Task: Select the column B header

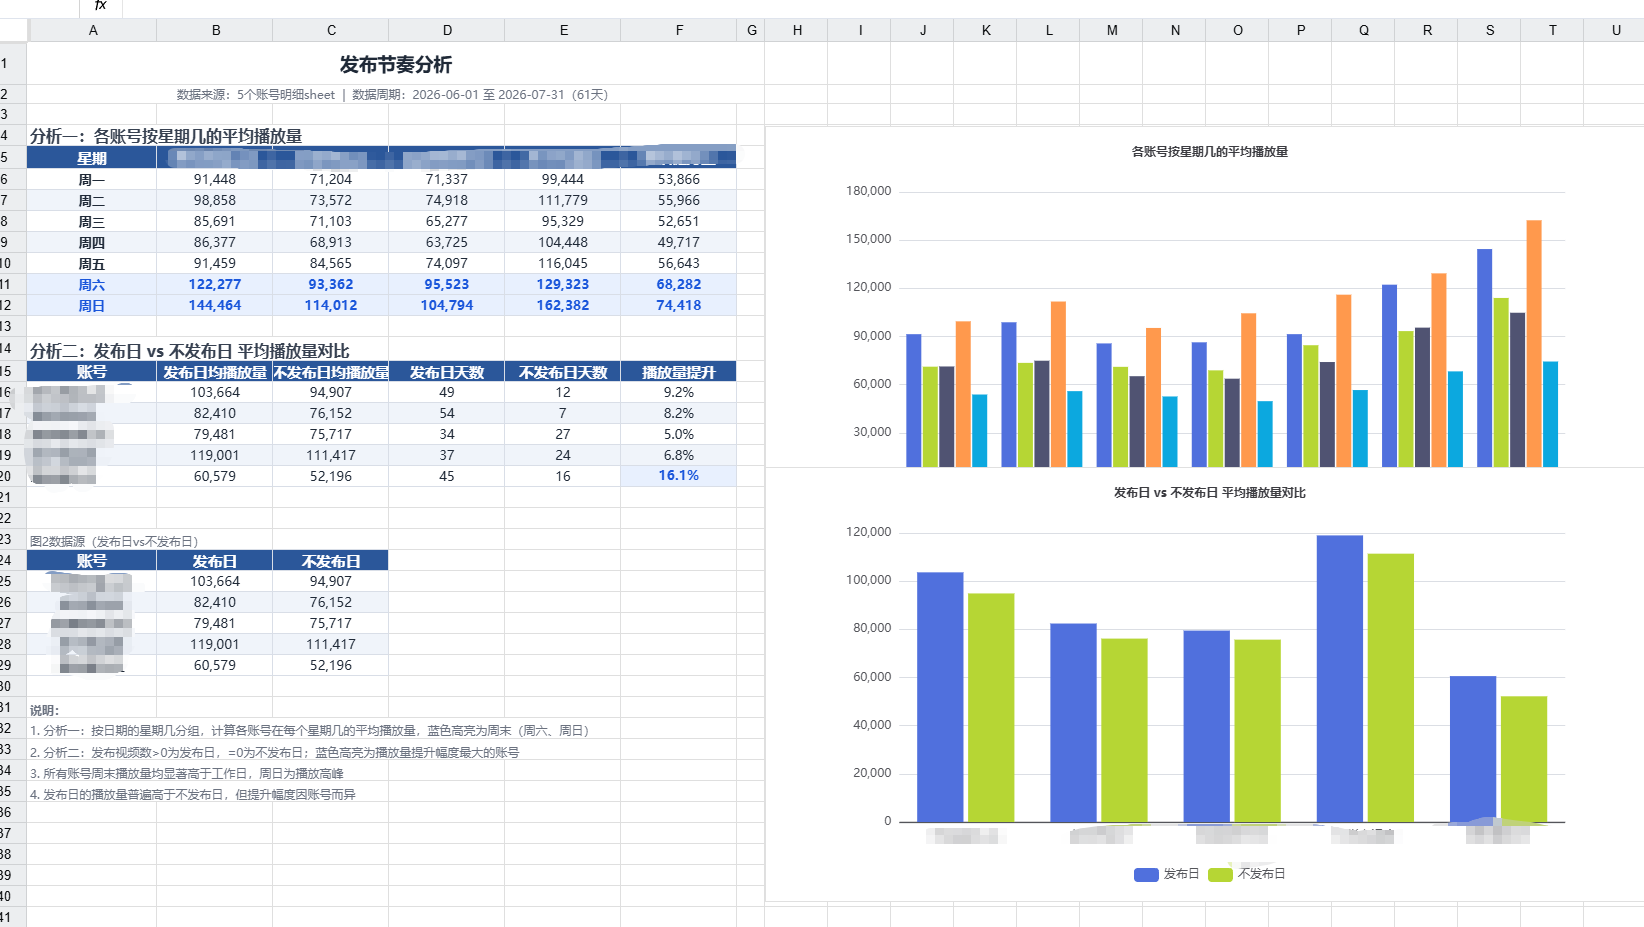Action: click(215, 30)
